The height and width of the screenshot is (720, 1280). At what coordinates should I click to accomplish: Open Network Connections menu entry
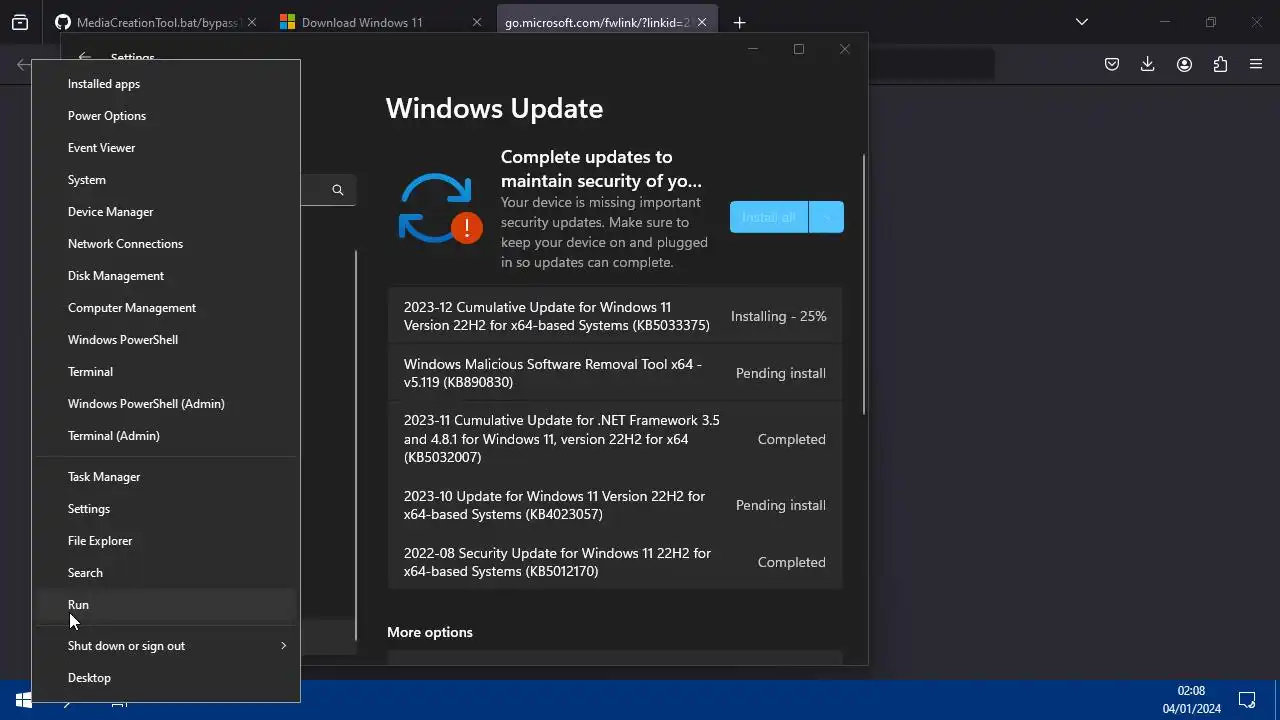click(166, 244)
